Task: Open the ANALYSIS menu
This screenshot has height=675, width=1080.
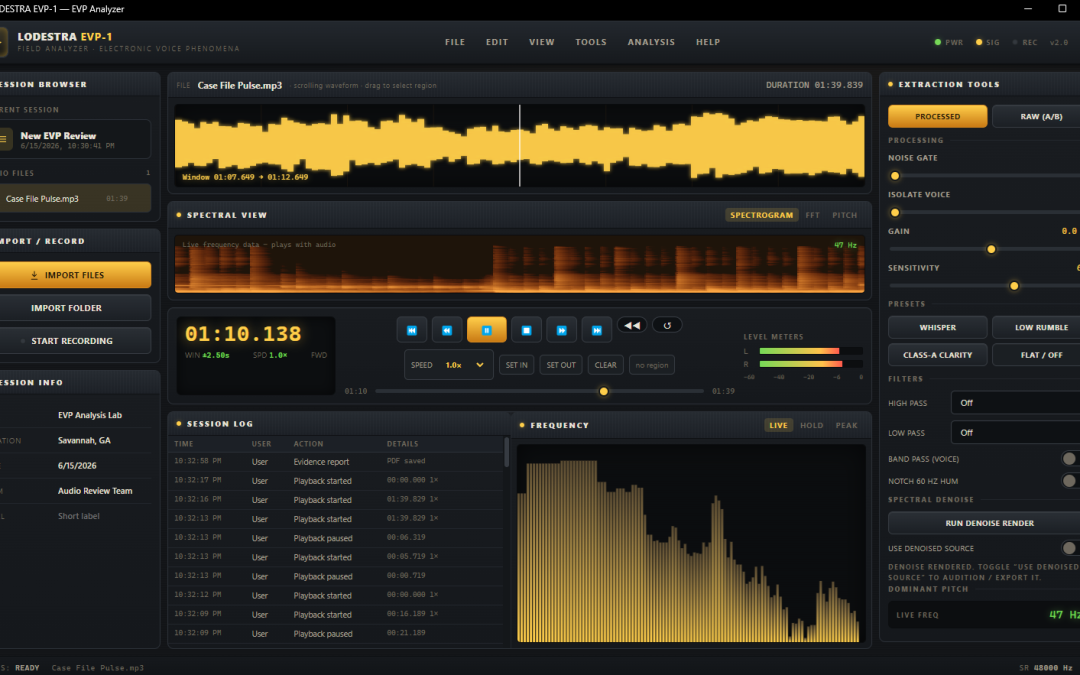Action: (651, 42)
